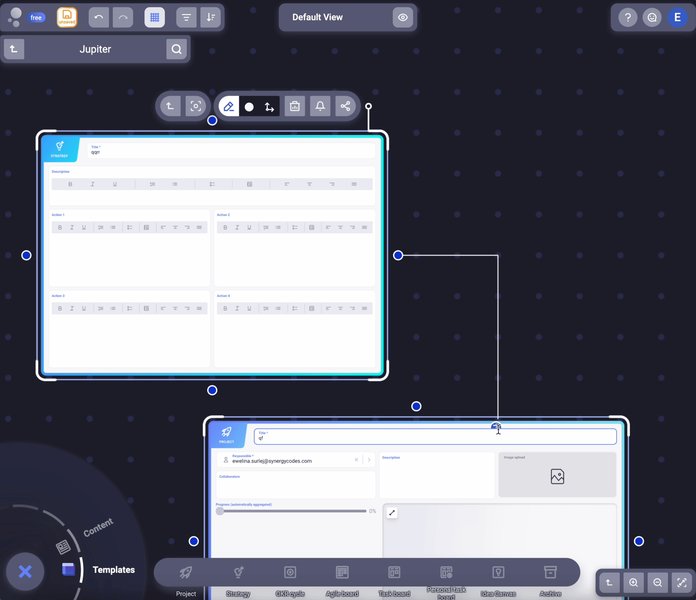
Task: Clear the responsible person entry
Action: click(x=356, y=460)
